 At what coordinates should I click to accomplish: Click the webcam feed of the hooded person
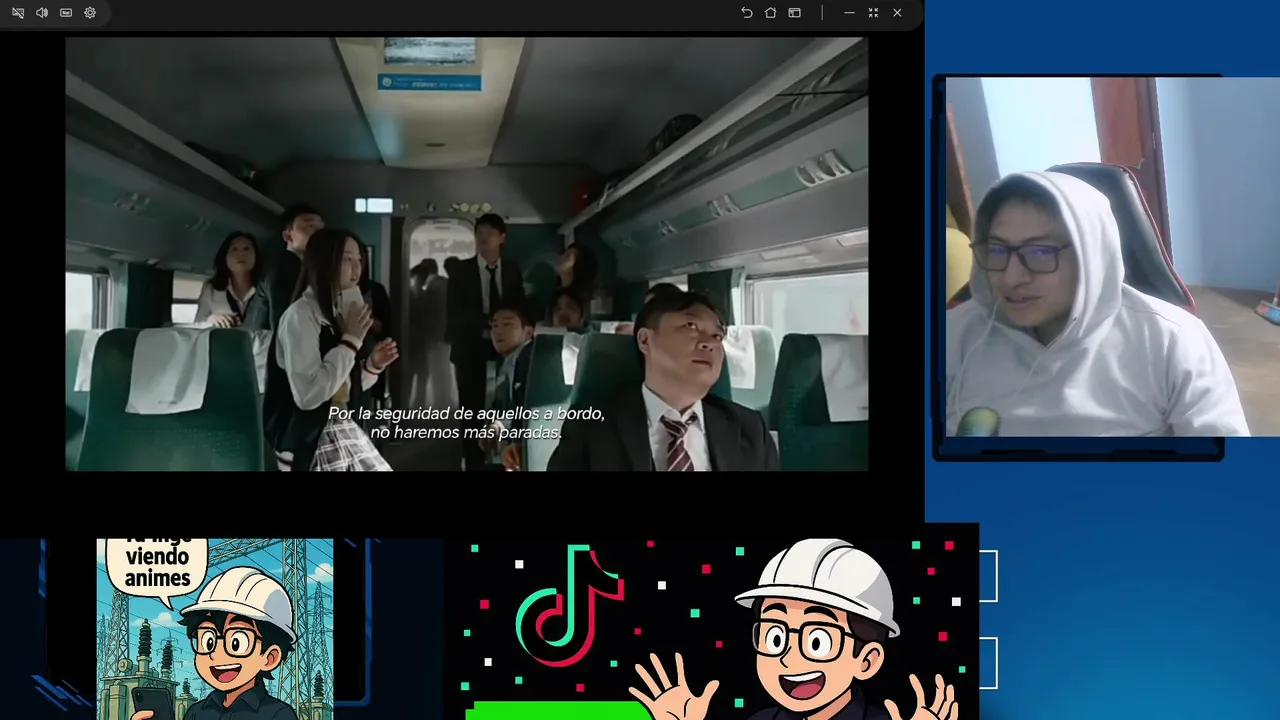(1112, 257)
